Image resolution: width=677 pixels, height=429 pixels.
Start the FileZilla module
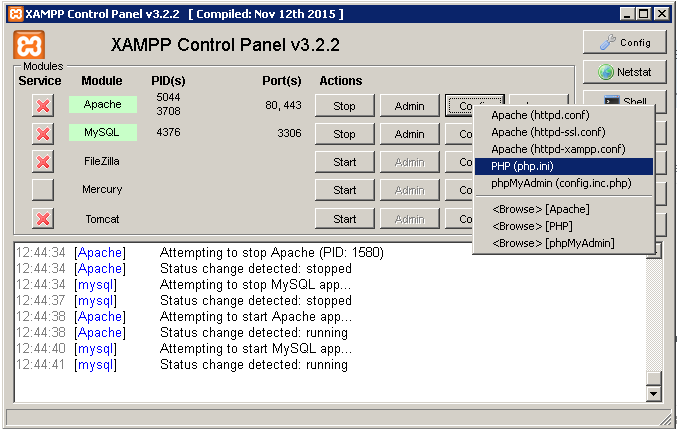[x=344, y=162]
